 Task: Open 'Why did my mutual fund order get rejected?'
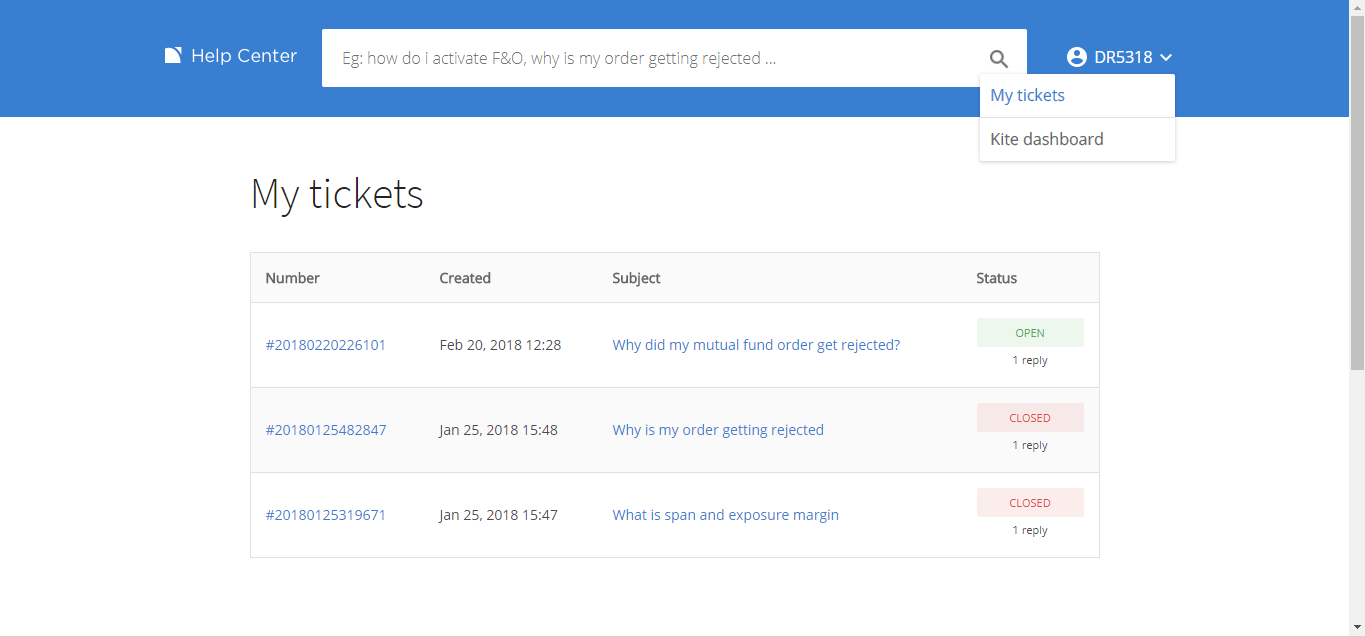click(x=756, y=345)
